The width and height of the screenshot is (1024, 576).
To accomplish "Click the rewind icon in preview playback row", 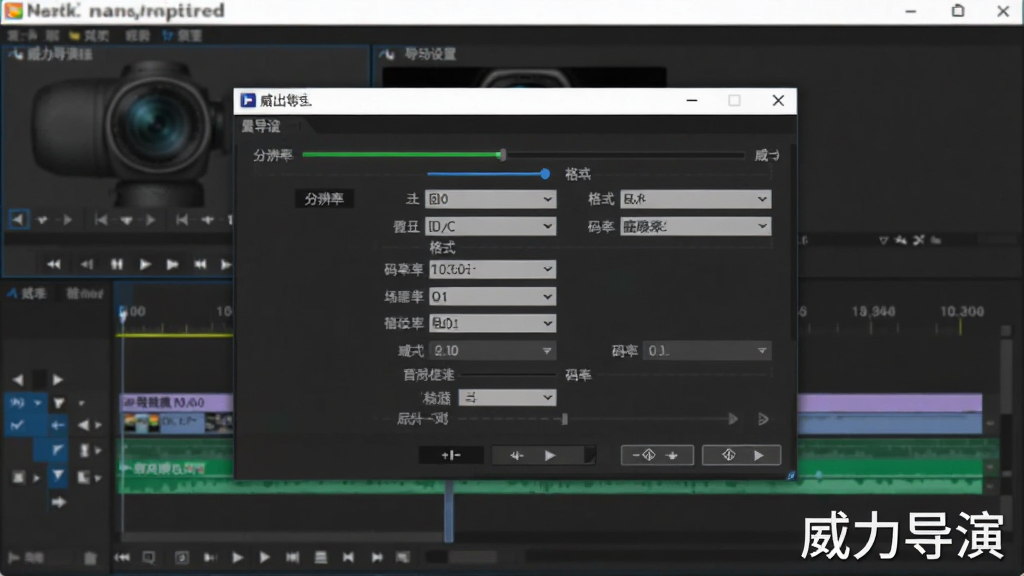I will (54, 264).
